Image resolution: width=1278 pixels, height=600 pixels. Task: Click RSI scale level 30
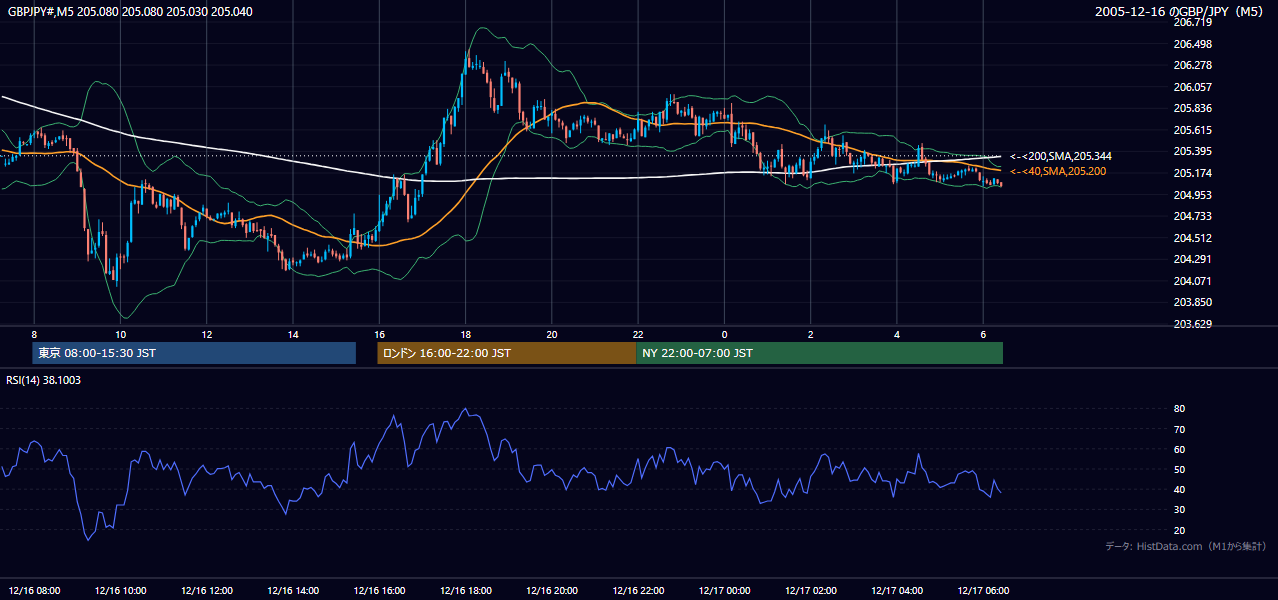(x=1179, y=510)
